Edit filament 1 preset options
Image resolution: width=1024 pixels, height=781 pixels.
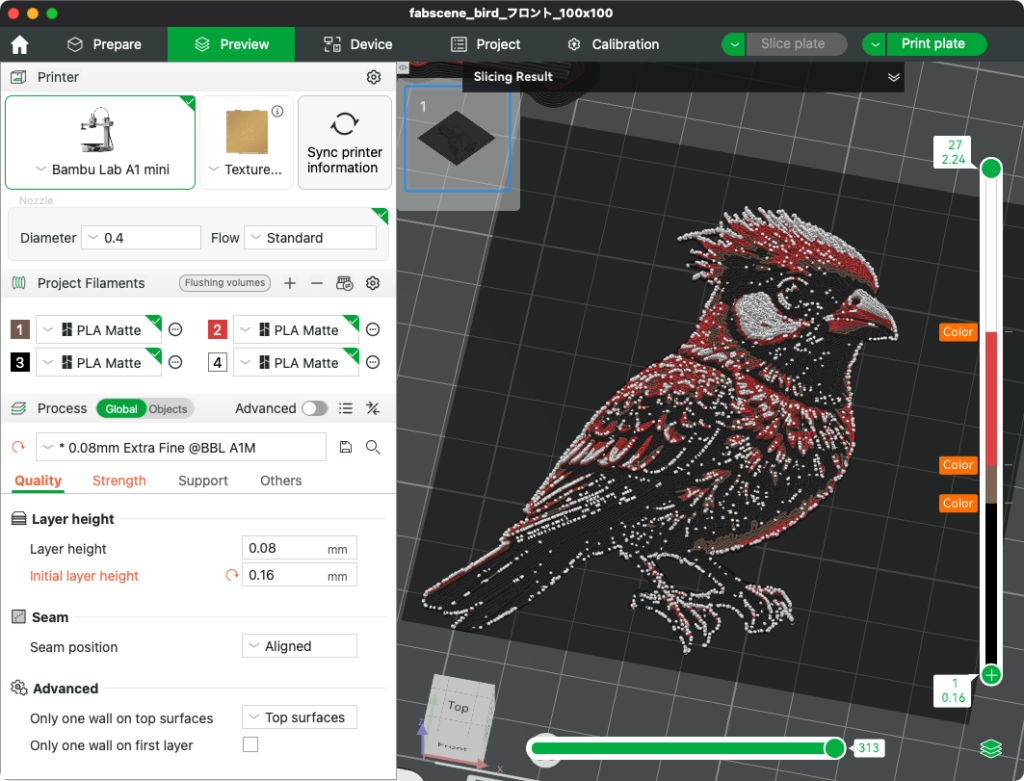click(176, 330)
